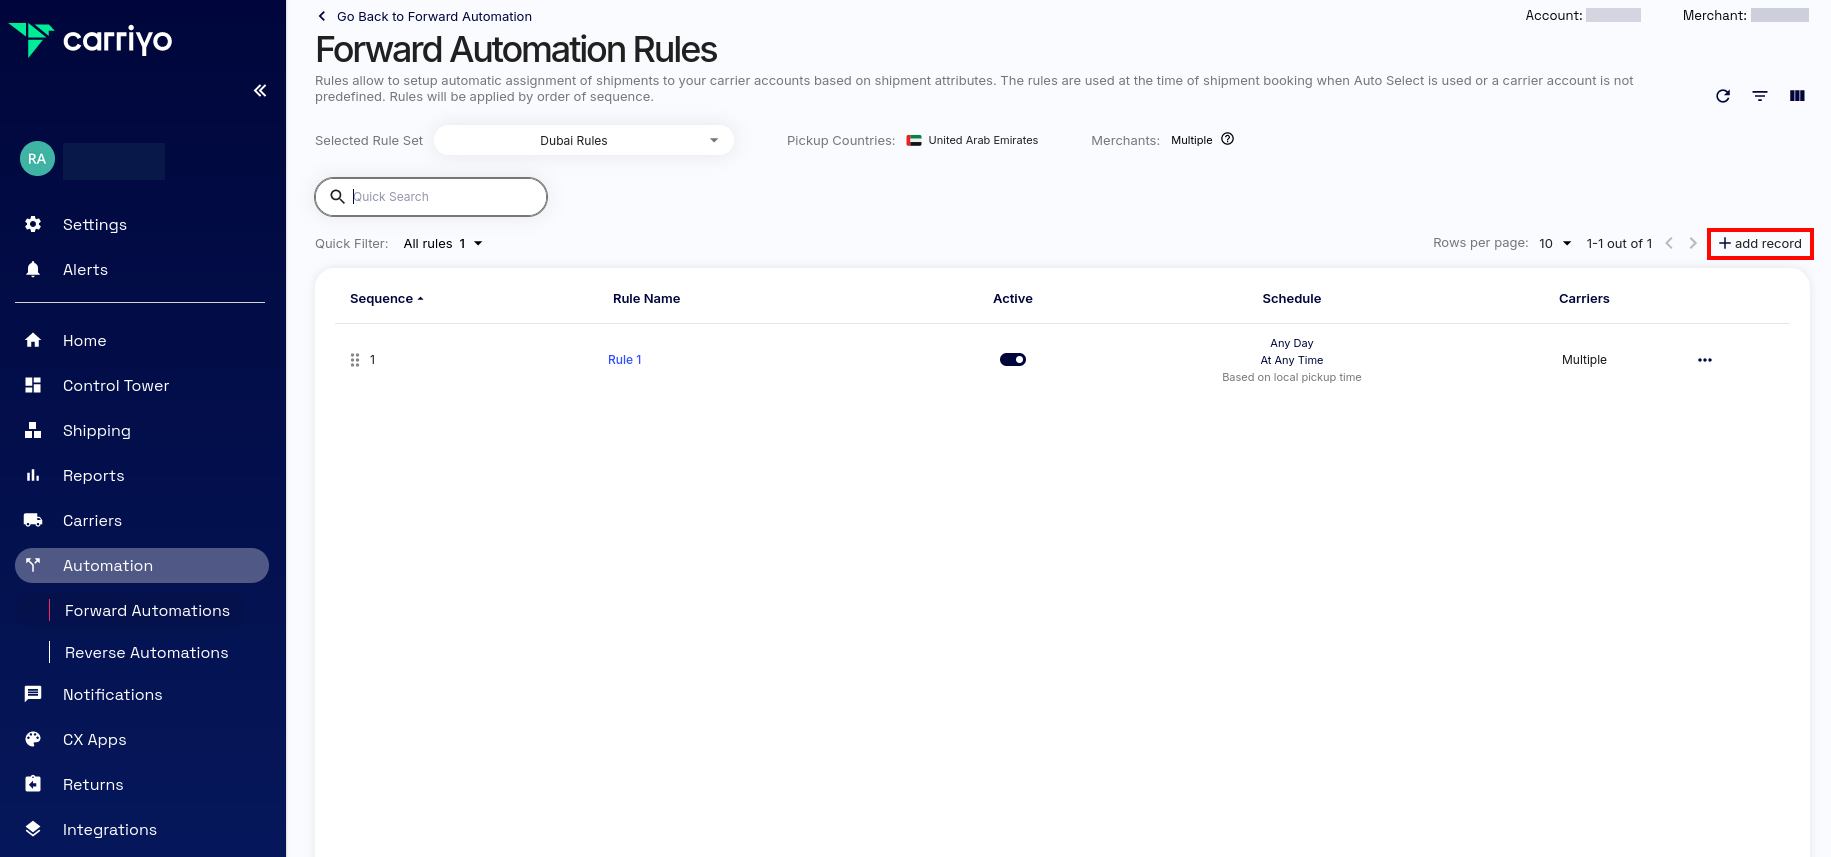
Task: Open the RA user avatar
Action: (x=37, y=159)
